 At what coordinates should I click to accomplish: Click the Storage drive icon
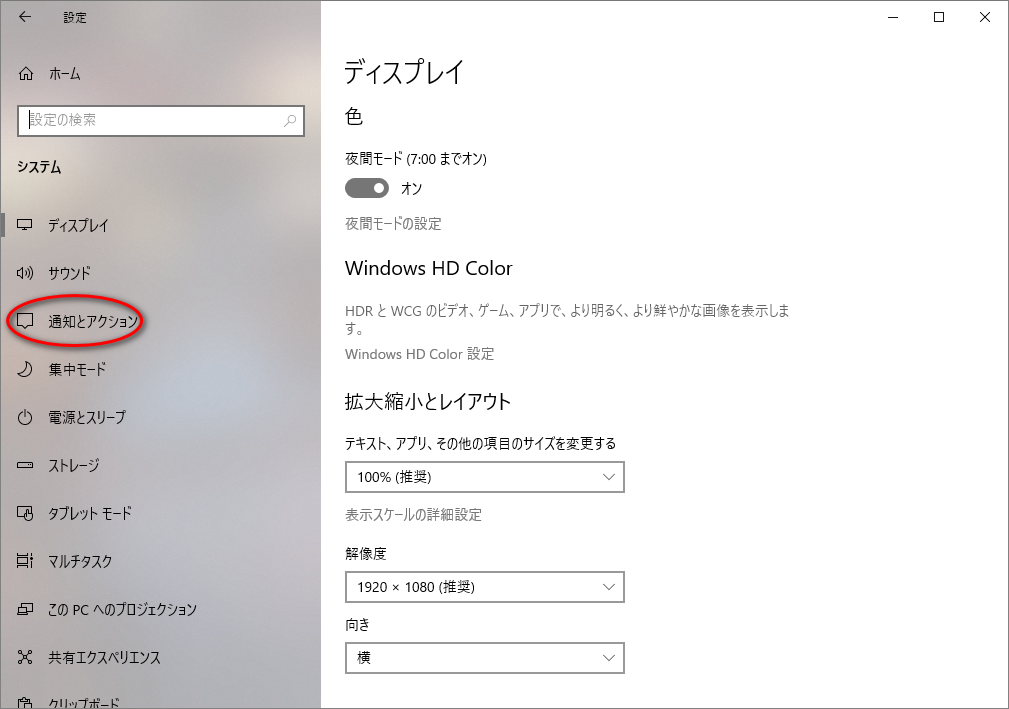(x=27, y=465)
